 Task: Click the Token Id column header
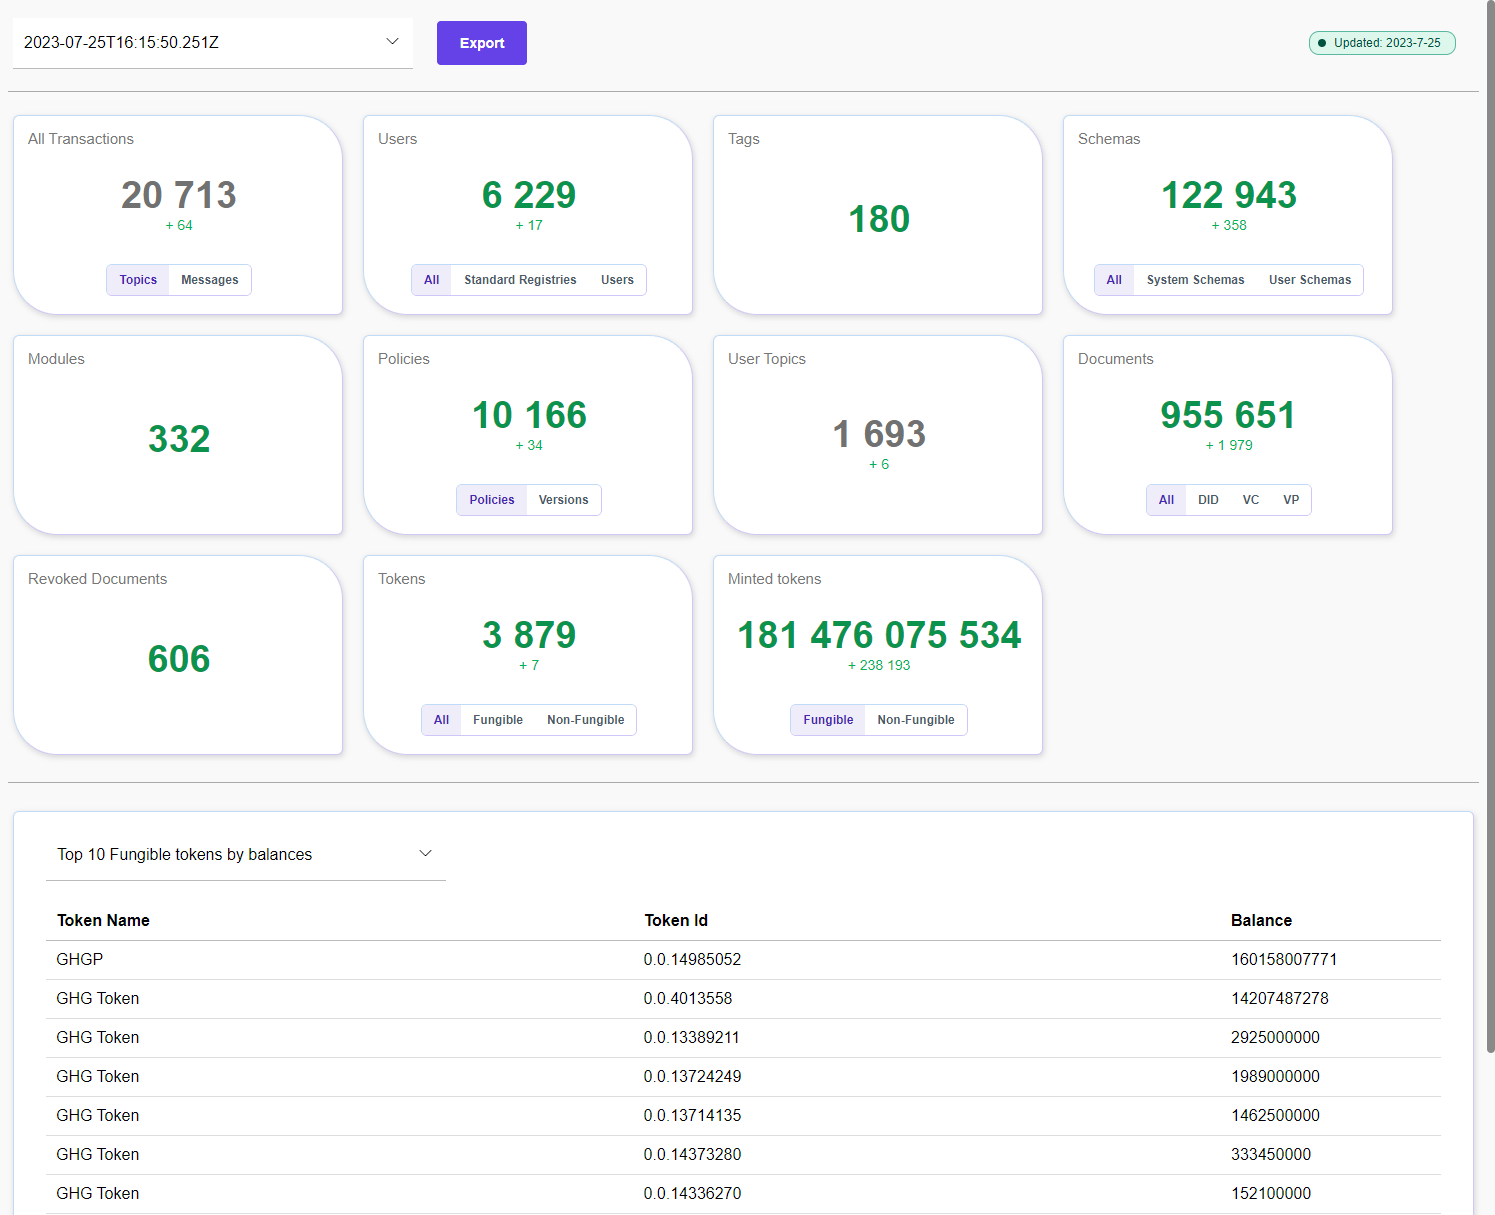tap(675, 921)
